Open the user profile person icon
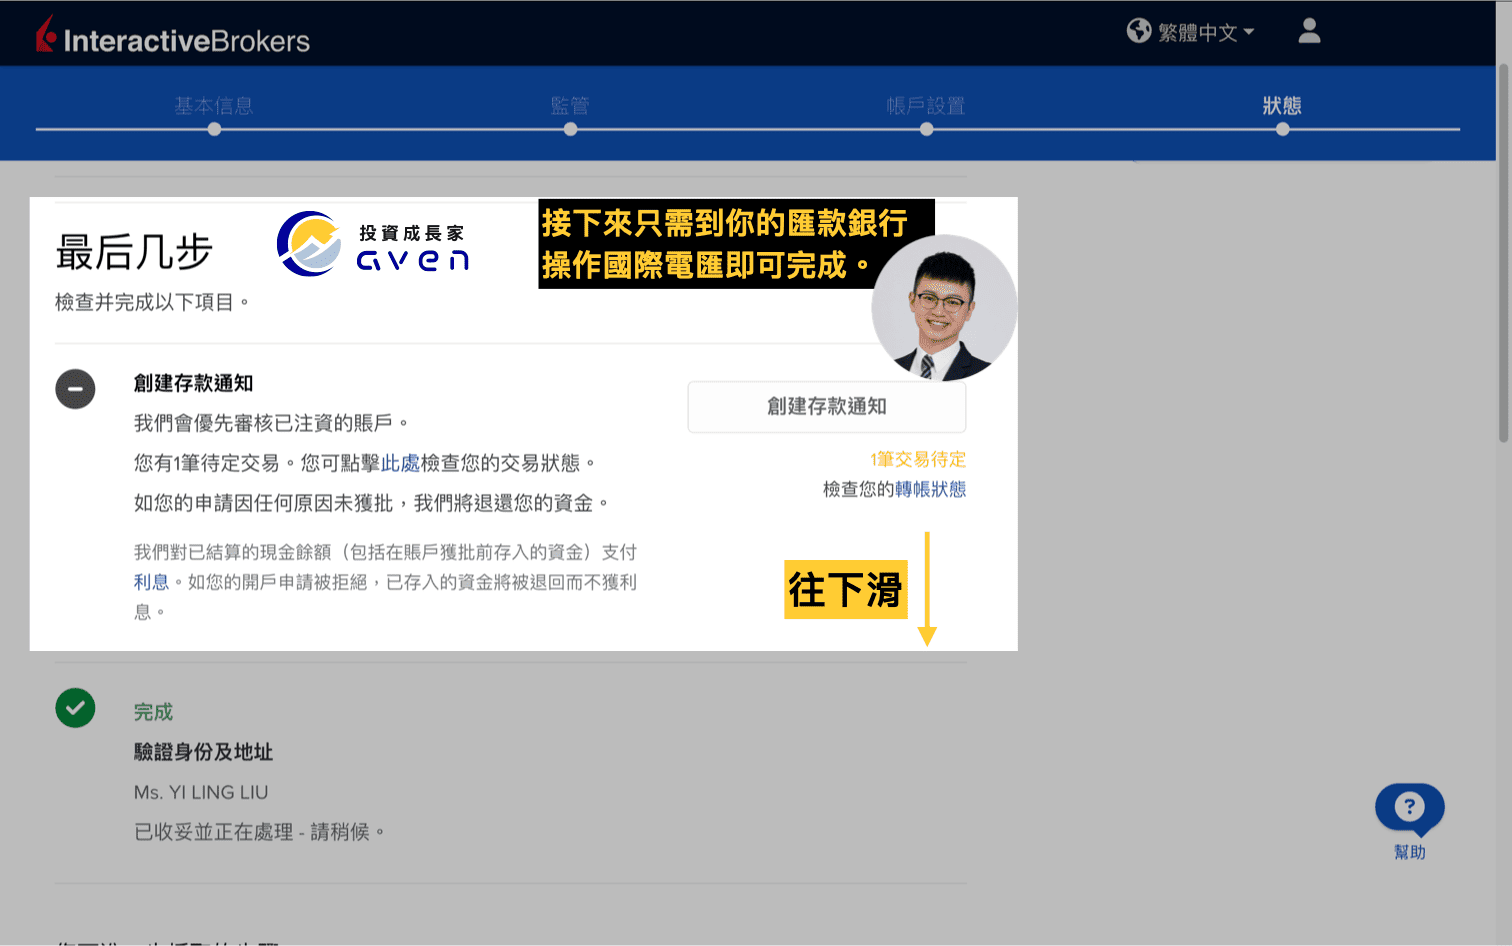This screenshot has height=946, width=1512. click(x=1308, y=32)
